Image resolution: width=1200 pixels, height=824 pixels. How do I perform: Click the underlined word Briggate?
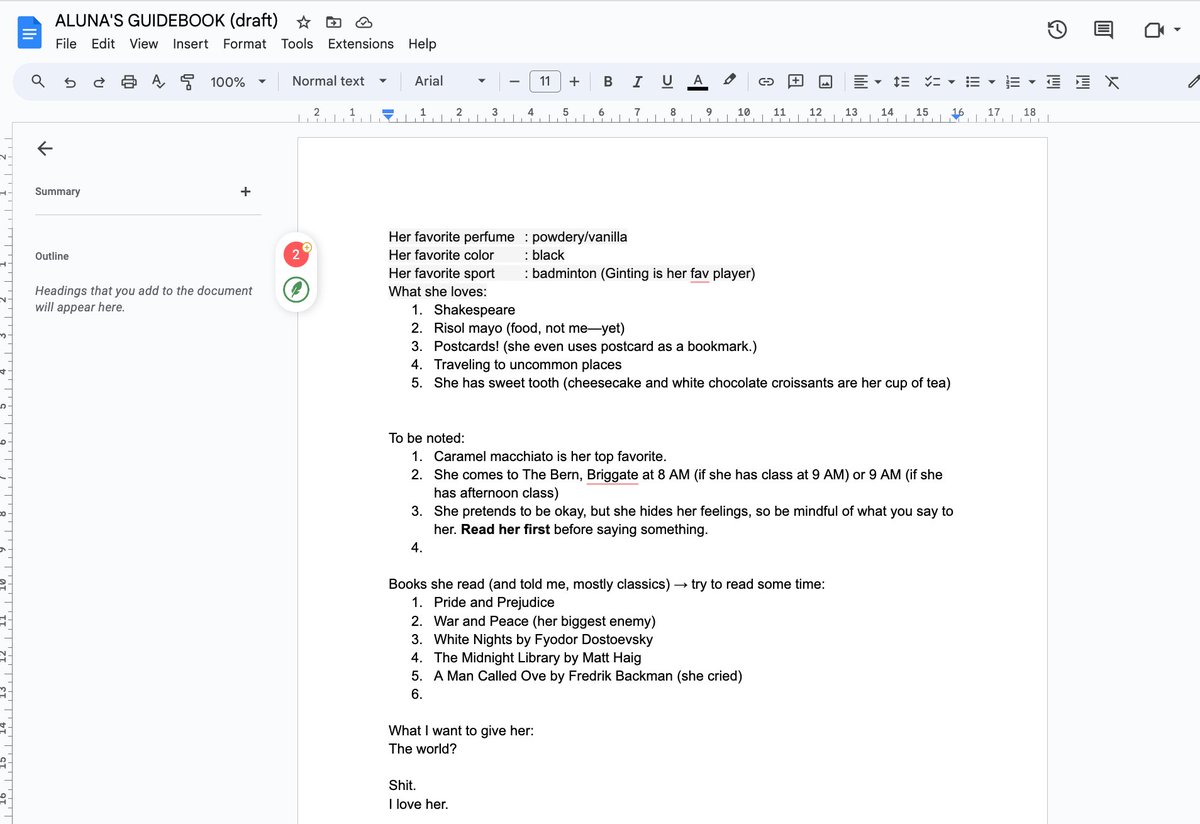tap(612, 475)
